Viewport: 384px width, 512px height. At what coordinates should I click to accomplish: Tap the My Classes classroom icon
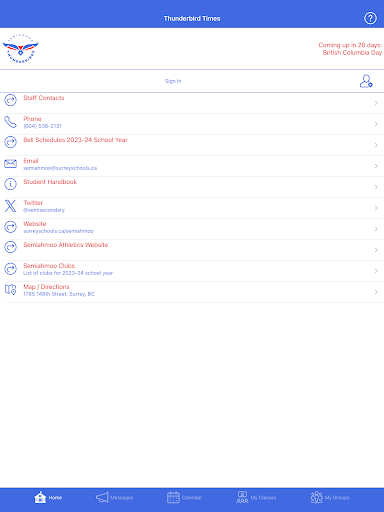(x=242, y=497)
